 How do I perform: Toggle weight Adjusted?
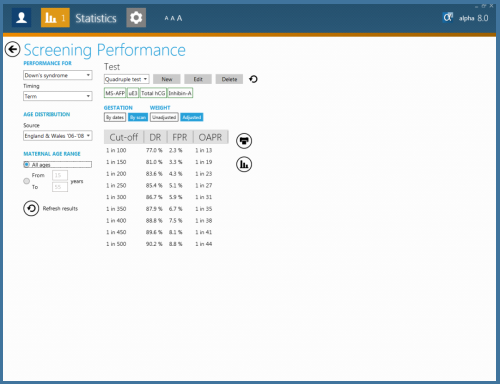coord(192,117)
